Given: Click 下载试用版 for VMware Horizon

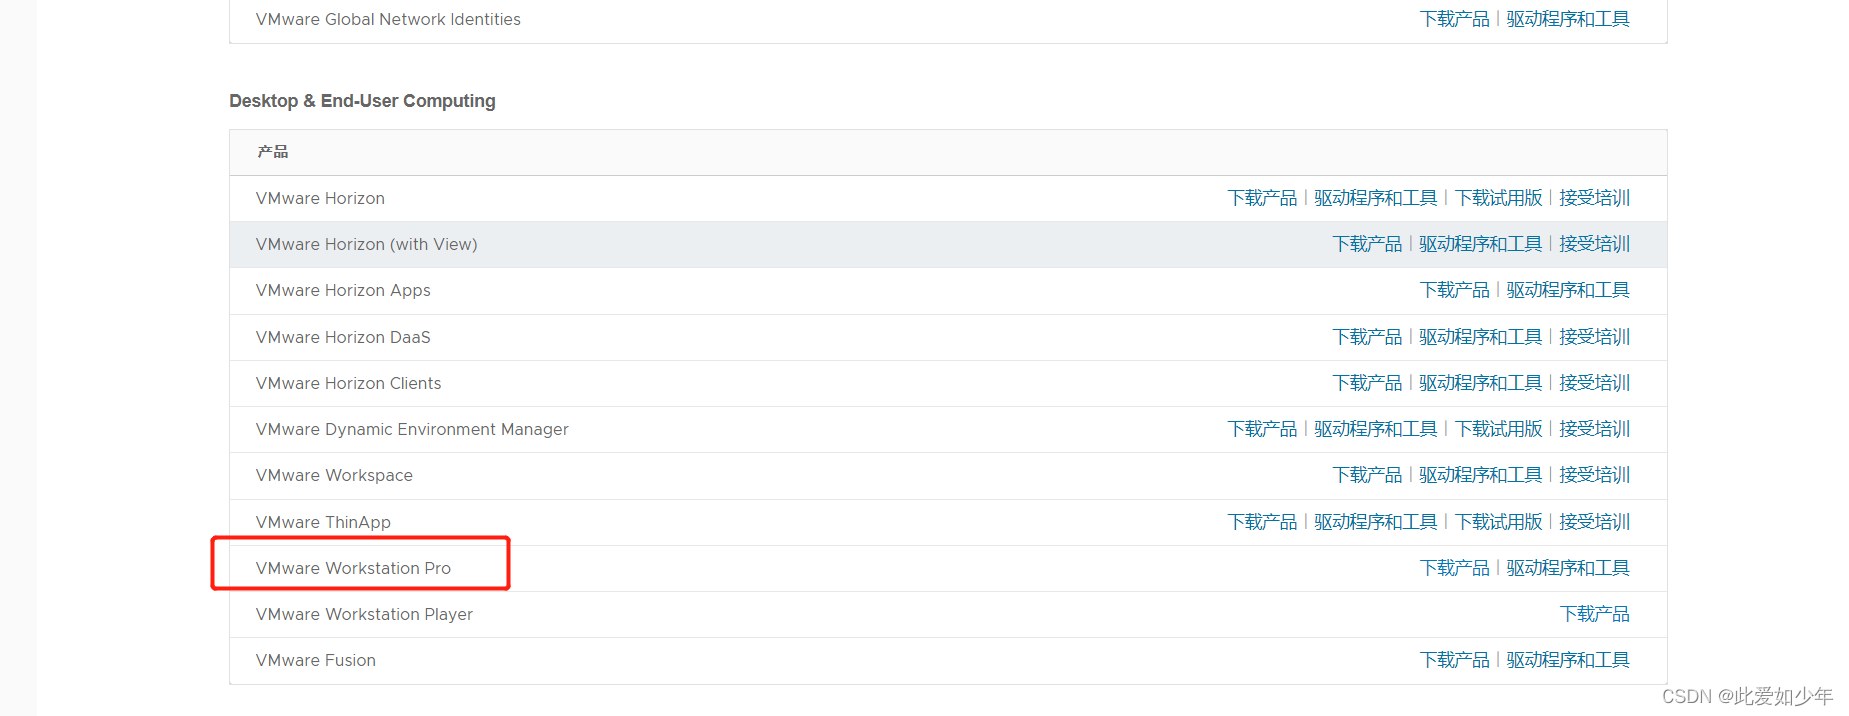Looking at the screenshot, I should [x=1498, y=198].
